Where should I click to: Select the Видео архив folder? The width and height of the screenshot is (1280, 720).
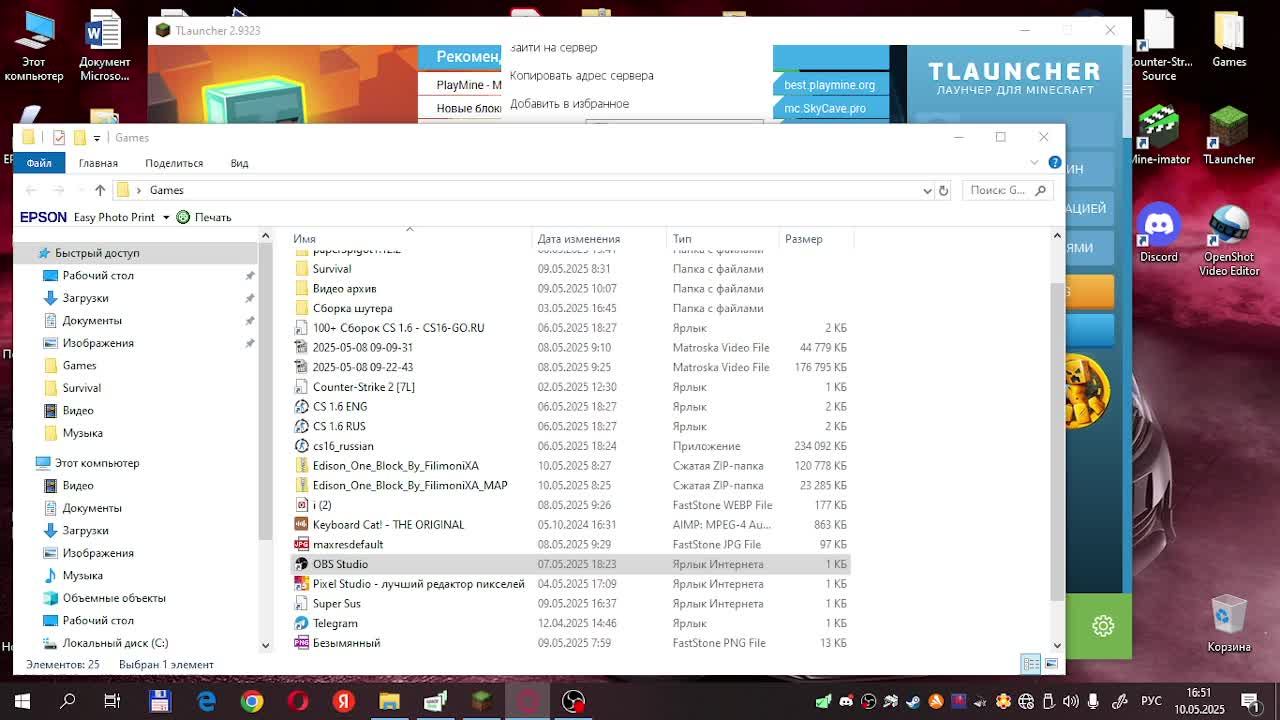(x=344, y=289)
